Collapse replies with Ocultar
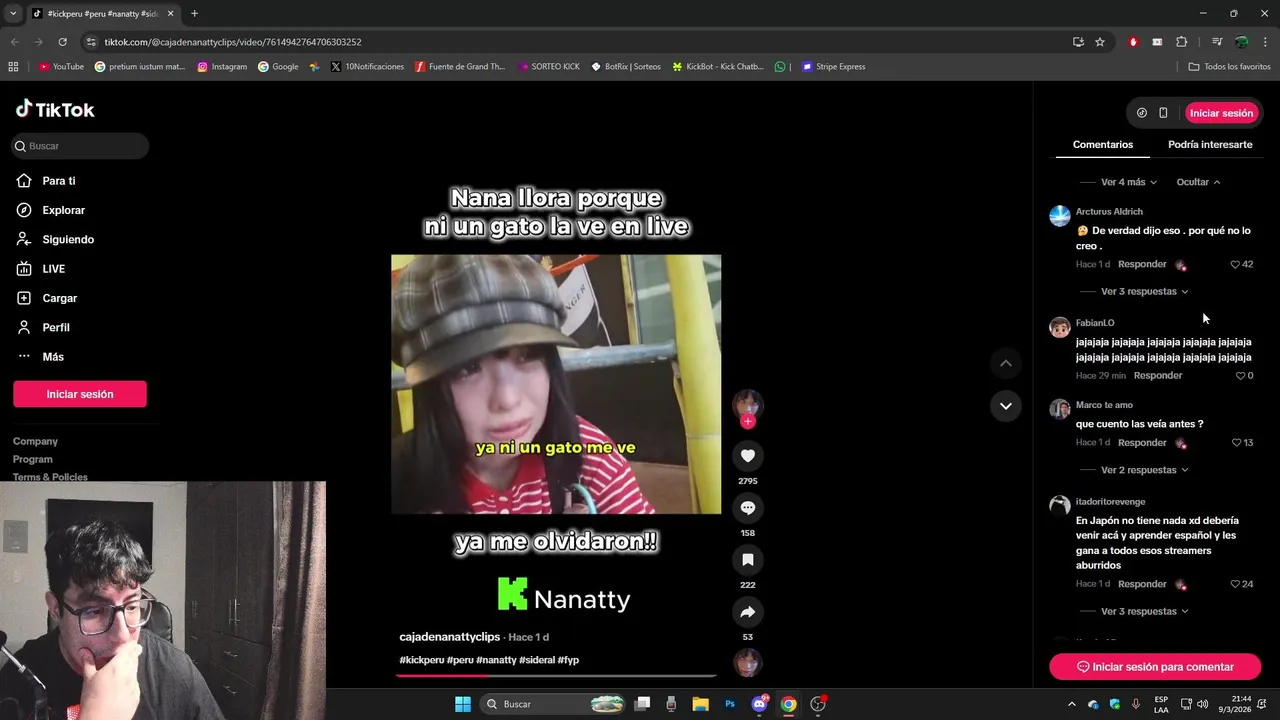Image resolution: width=1280 pixels, height=720 pixels. [1198, 182]
